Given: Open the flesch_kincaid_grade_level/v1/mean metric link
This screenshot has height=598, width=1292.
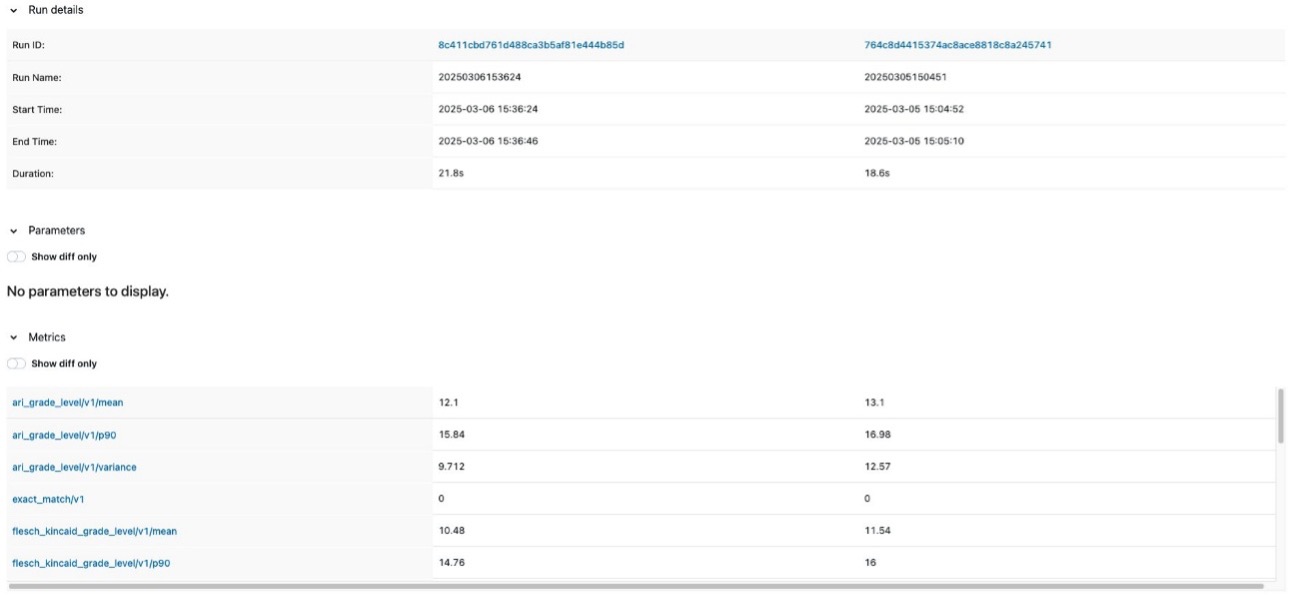Looking at the screenshot, I should click(94, 531).
